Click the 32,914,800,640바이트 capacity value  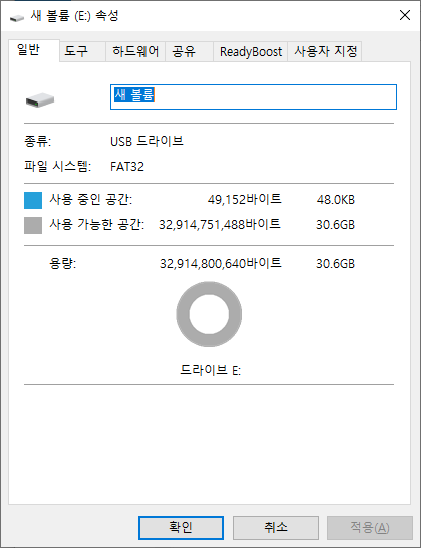tap(220, 263)
